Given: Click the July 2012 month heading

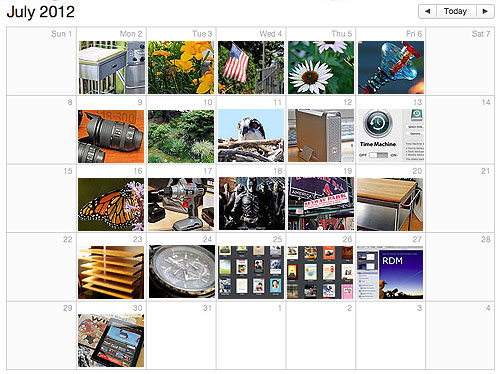Looking at the screenshot, I should click(x=41, y=12).
